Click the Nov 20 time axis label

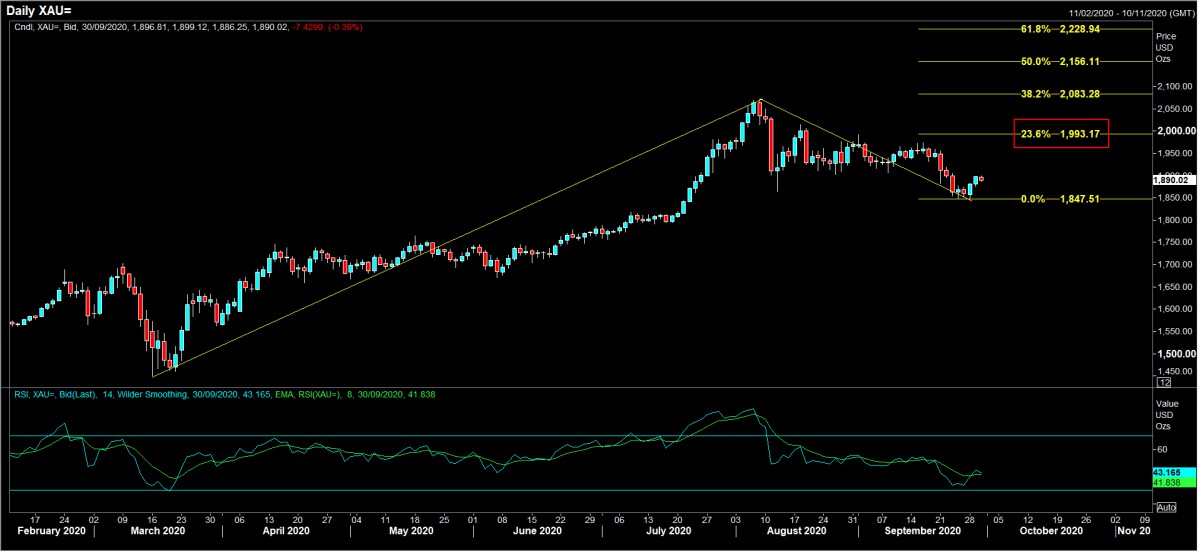[1134, 531]
